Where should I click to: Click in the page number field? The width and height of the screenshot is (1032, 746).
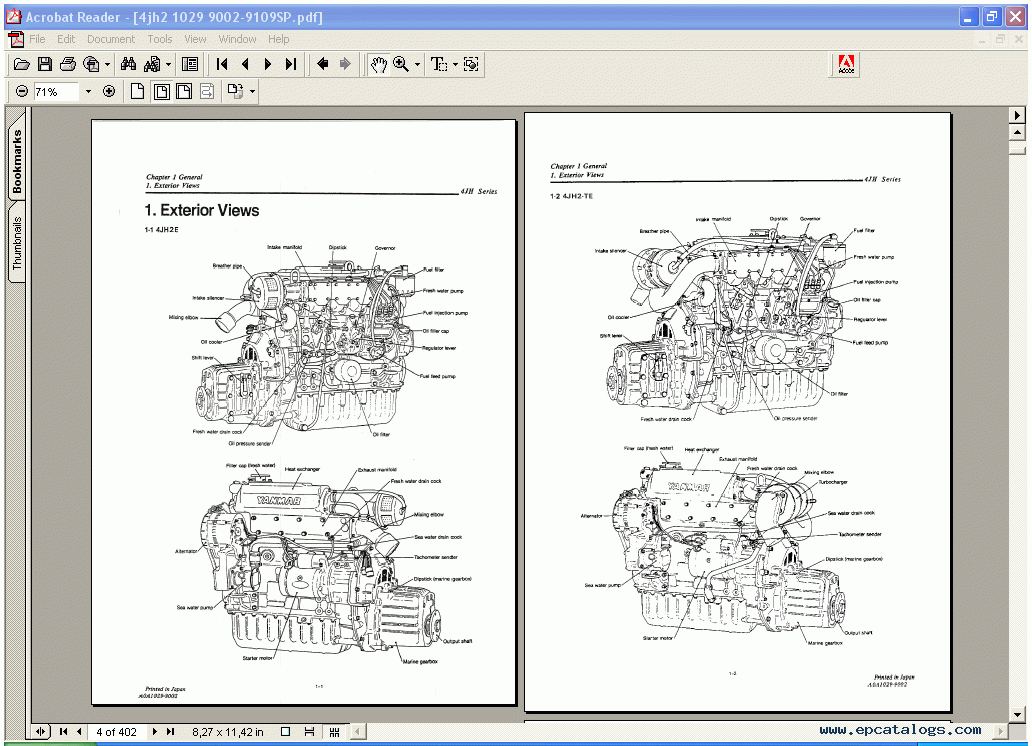coord(117,731)
